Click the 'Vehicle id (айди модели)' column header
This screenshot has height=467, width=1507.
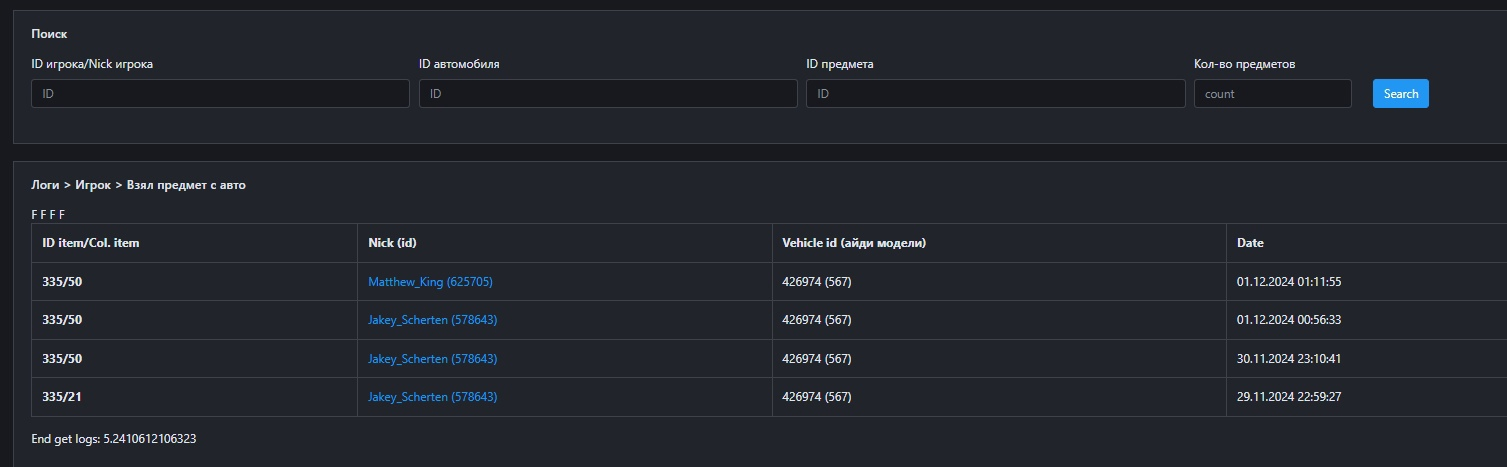pyautogui.click(x=853, y=243)
